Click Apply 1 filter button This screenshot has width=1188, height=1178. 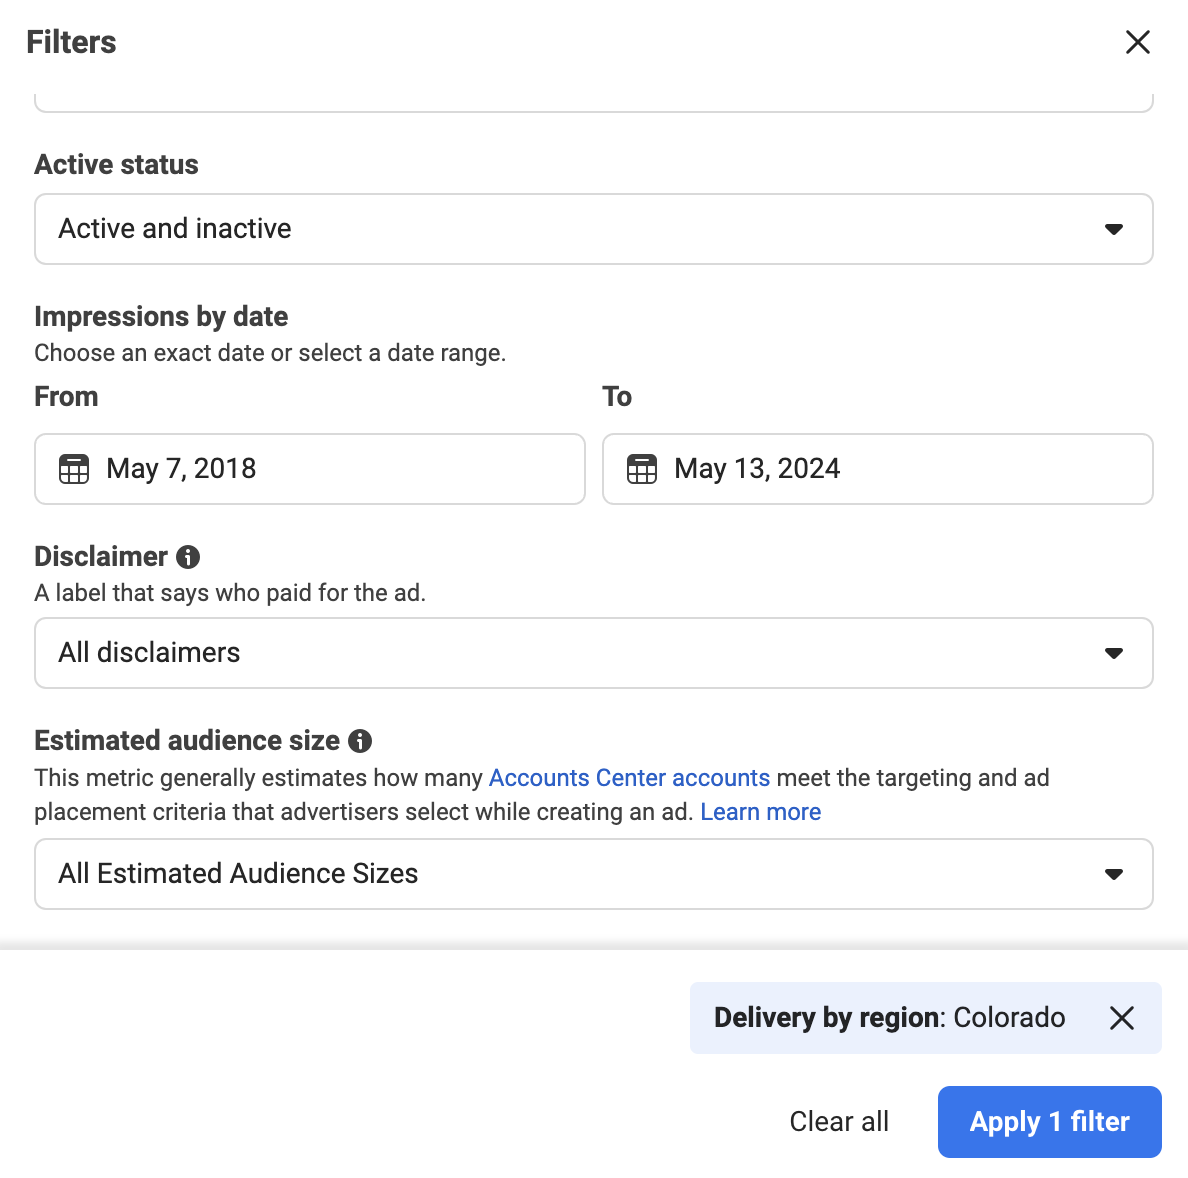click(x=1049, y=1122)
